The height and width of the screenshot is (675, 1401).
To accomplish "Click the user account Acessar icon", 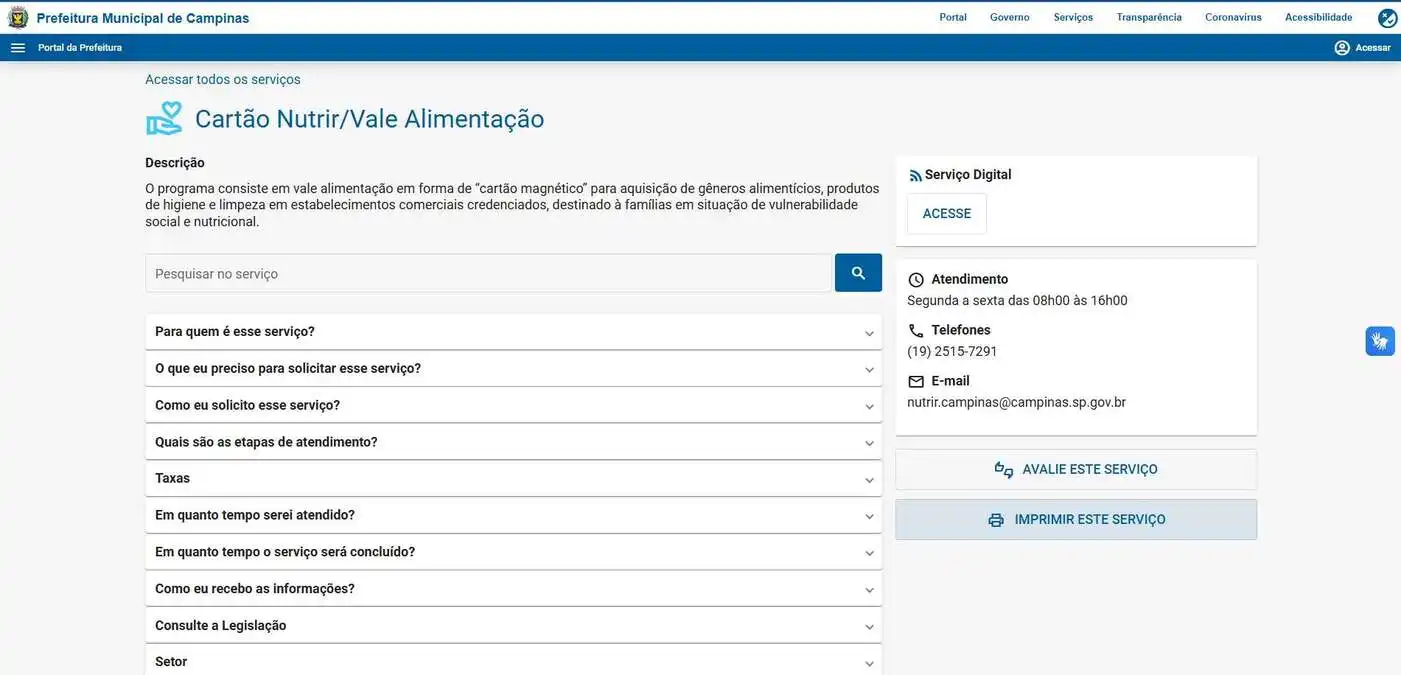I will coord(1342,48).
